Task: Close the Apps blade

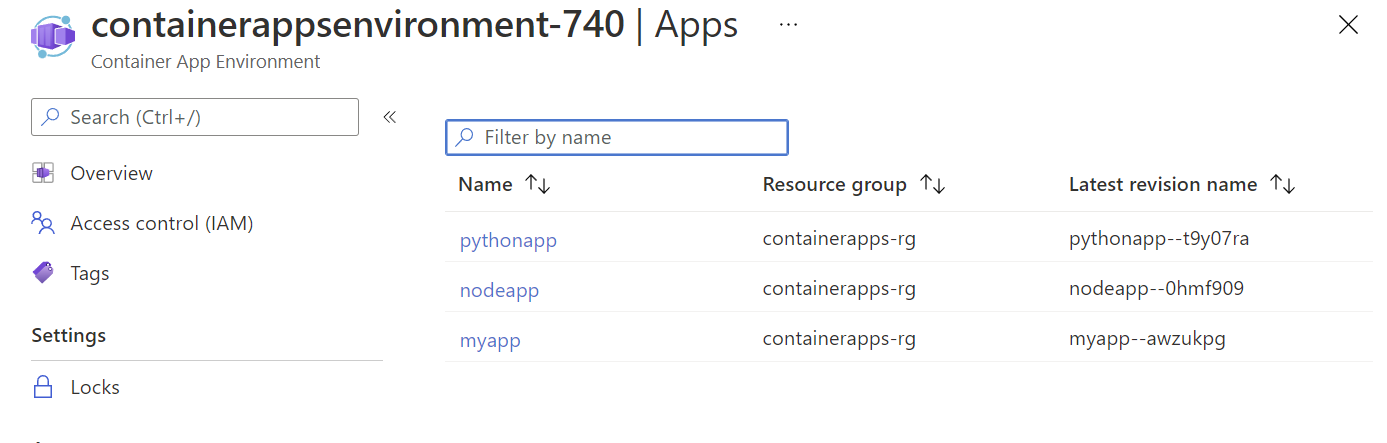Action: (1348, 26)
